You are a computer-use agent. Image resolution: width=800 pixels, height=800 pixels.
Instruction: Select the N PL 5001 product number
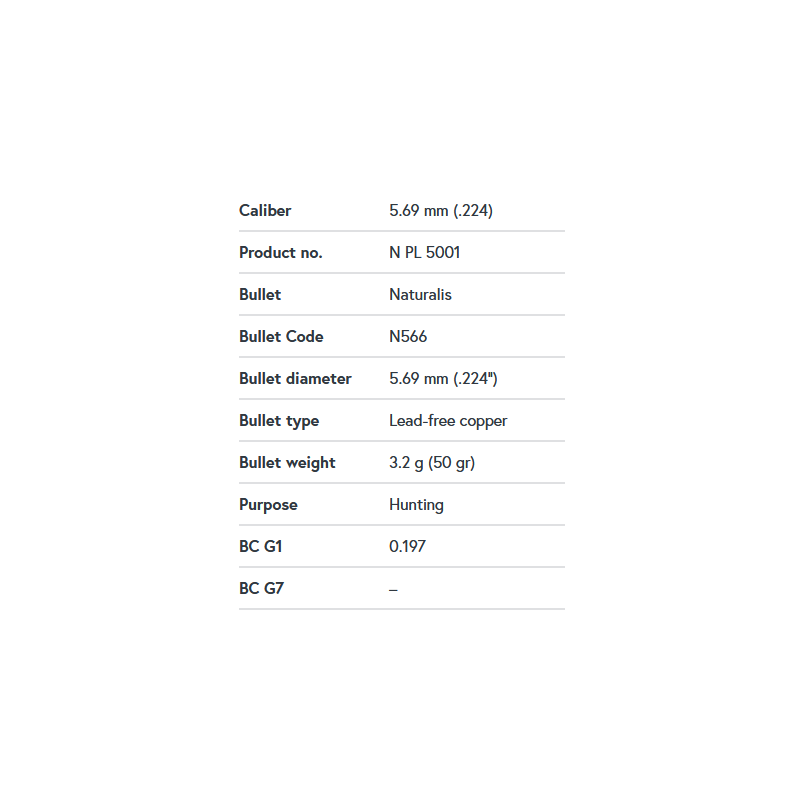[x=424, y=253]
